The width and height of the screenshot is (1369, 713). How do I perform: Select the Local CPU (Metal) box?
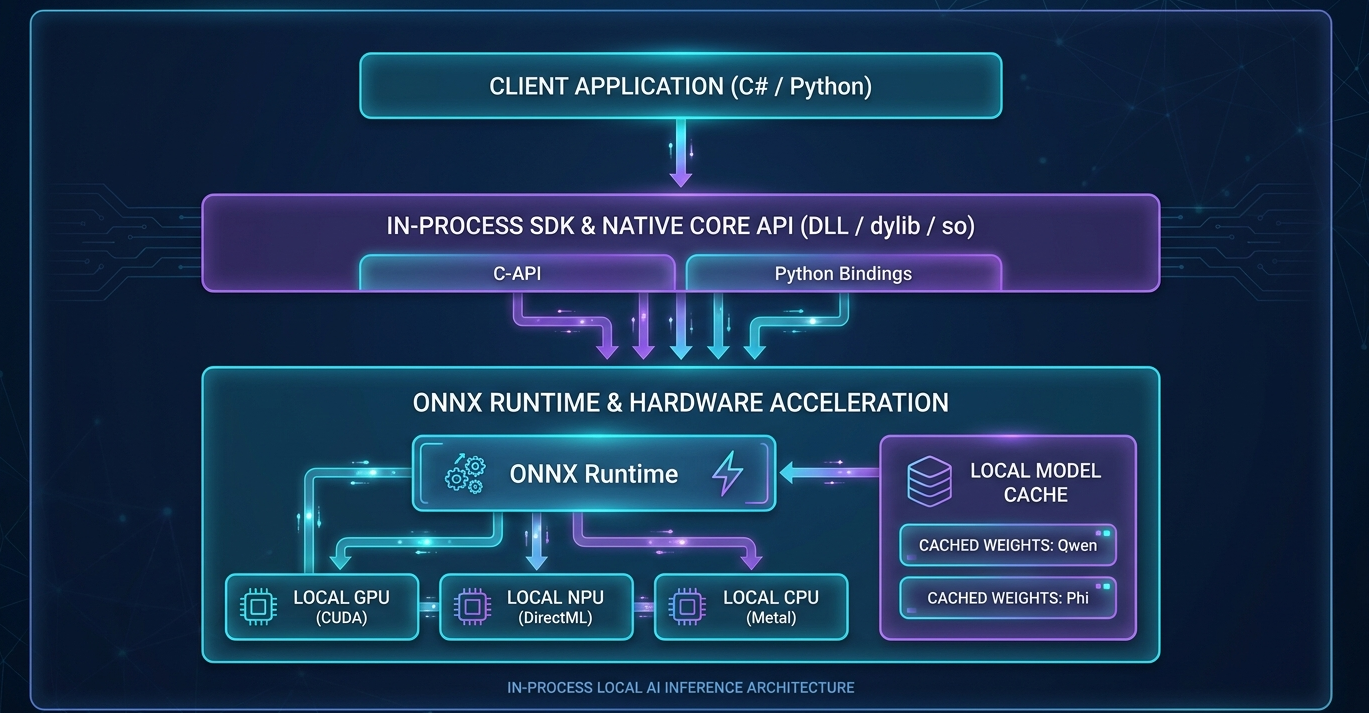coord(750,606)
